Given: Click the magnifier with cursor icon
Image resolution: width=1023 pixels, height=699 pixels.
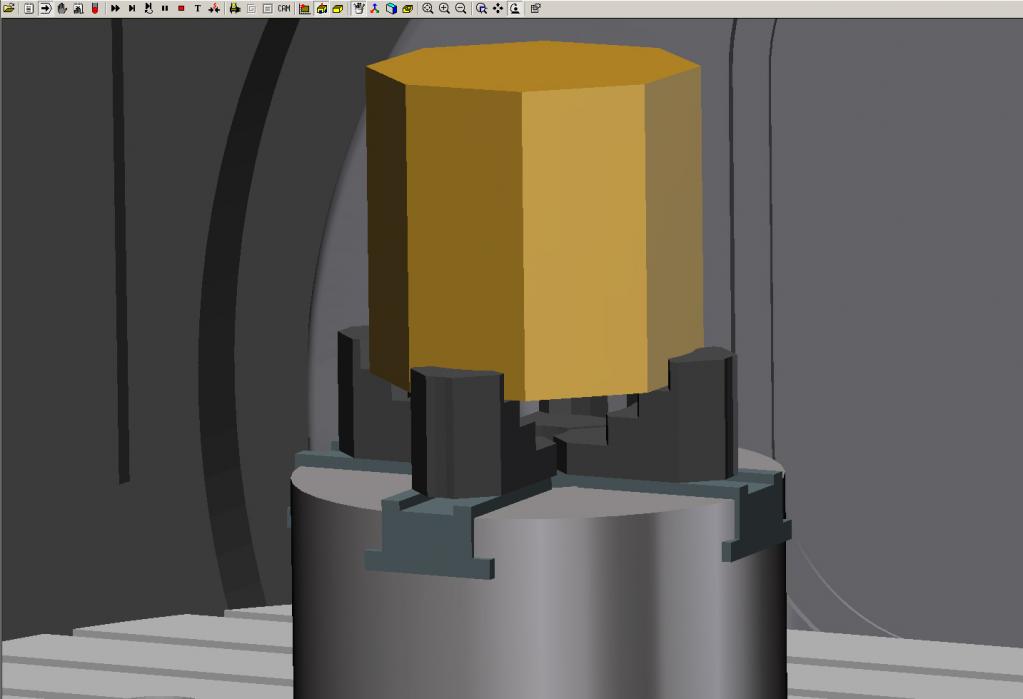Looking at the screenshot, I should click(x=481, y=8).
